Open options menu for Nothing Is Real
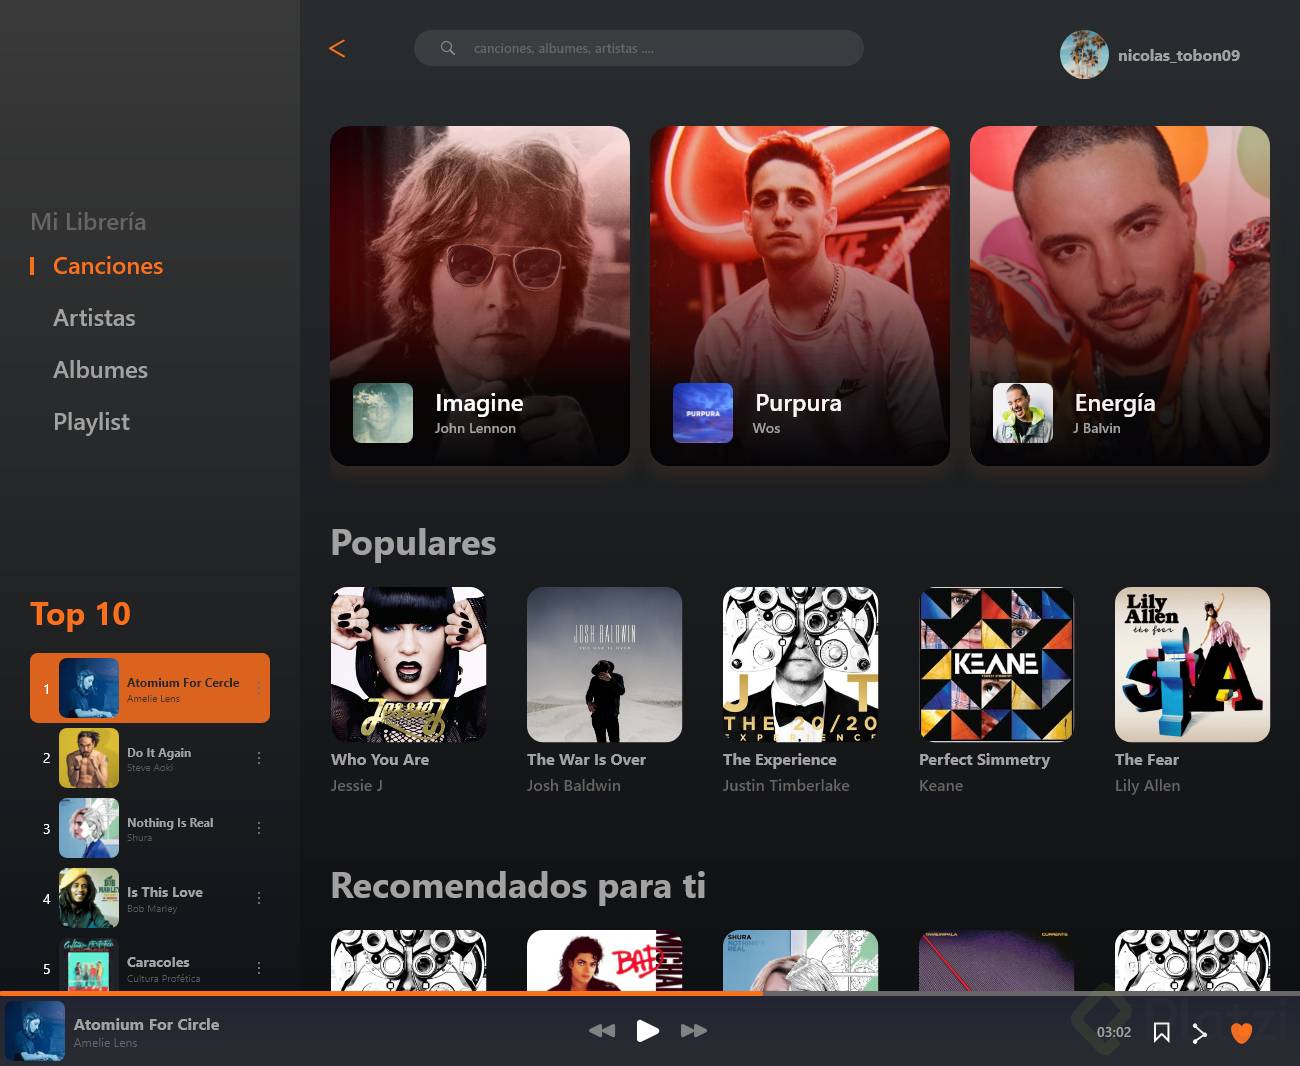Viewport: 1300px width, 1066px height. (258, 828)
